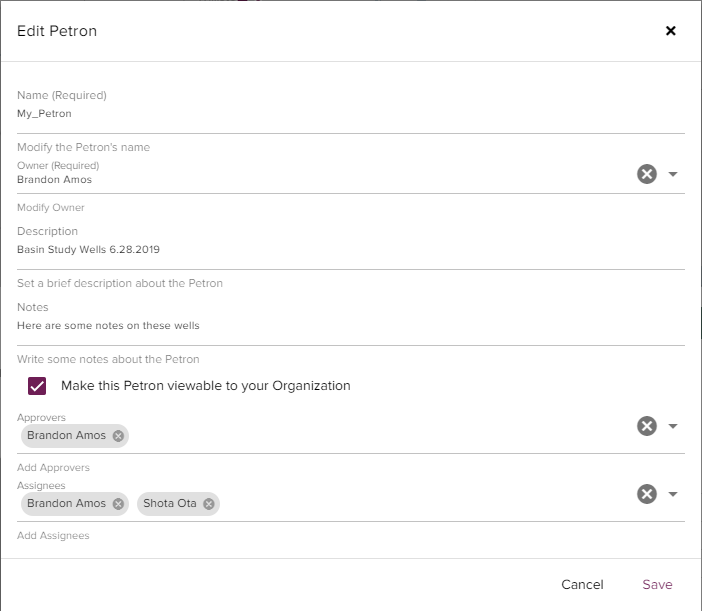Focus the Description text field
This screenshot has height=611, width=702.
point(300,250)
